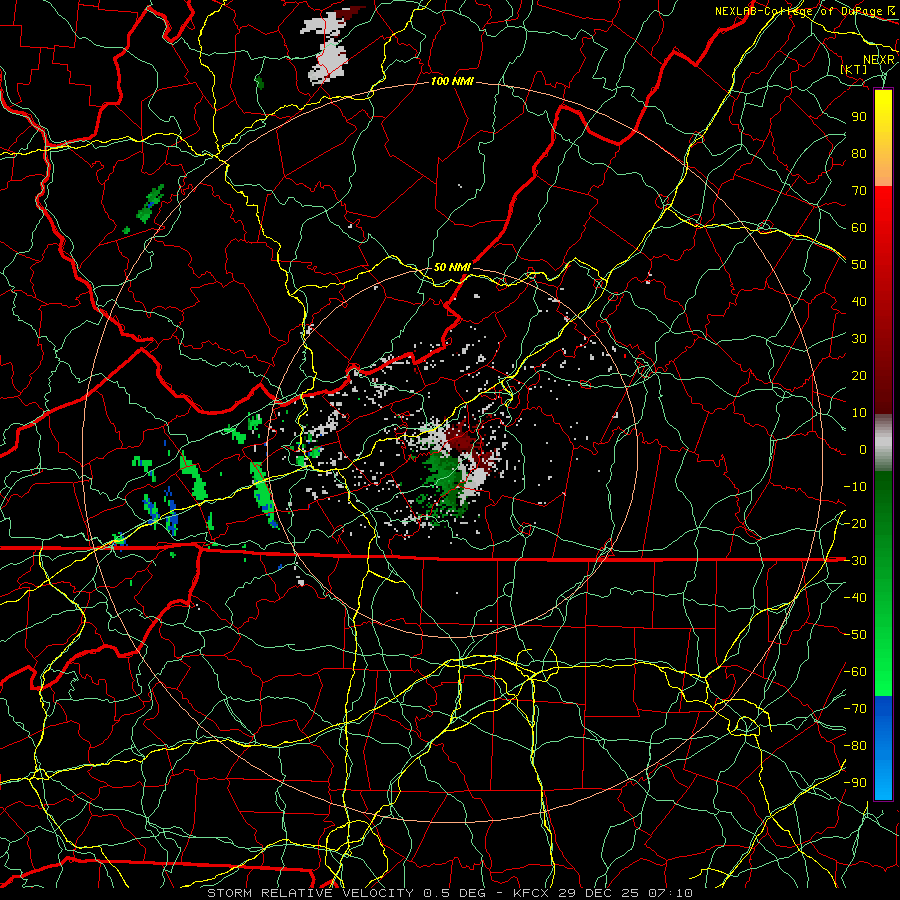Select the positive 40 scale value

[859, 302]
